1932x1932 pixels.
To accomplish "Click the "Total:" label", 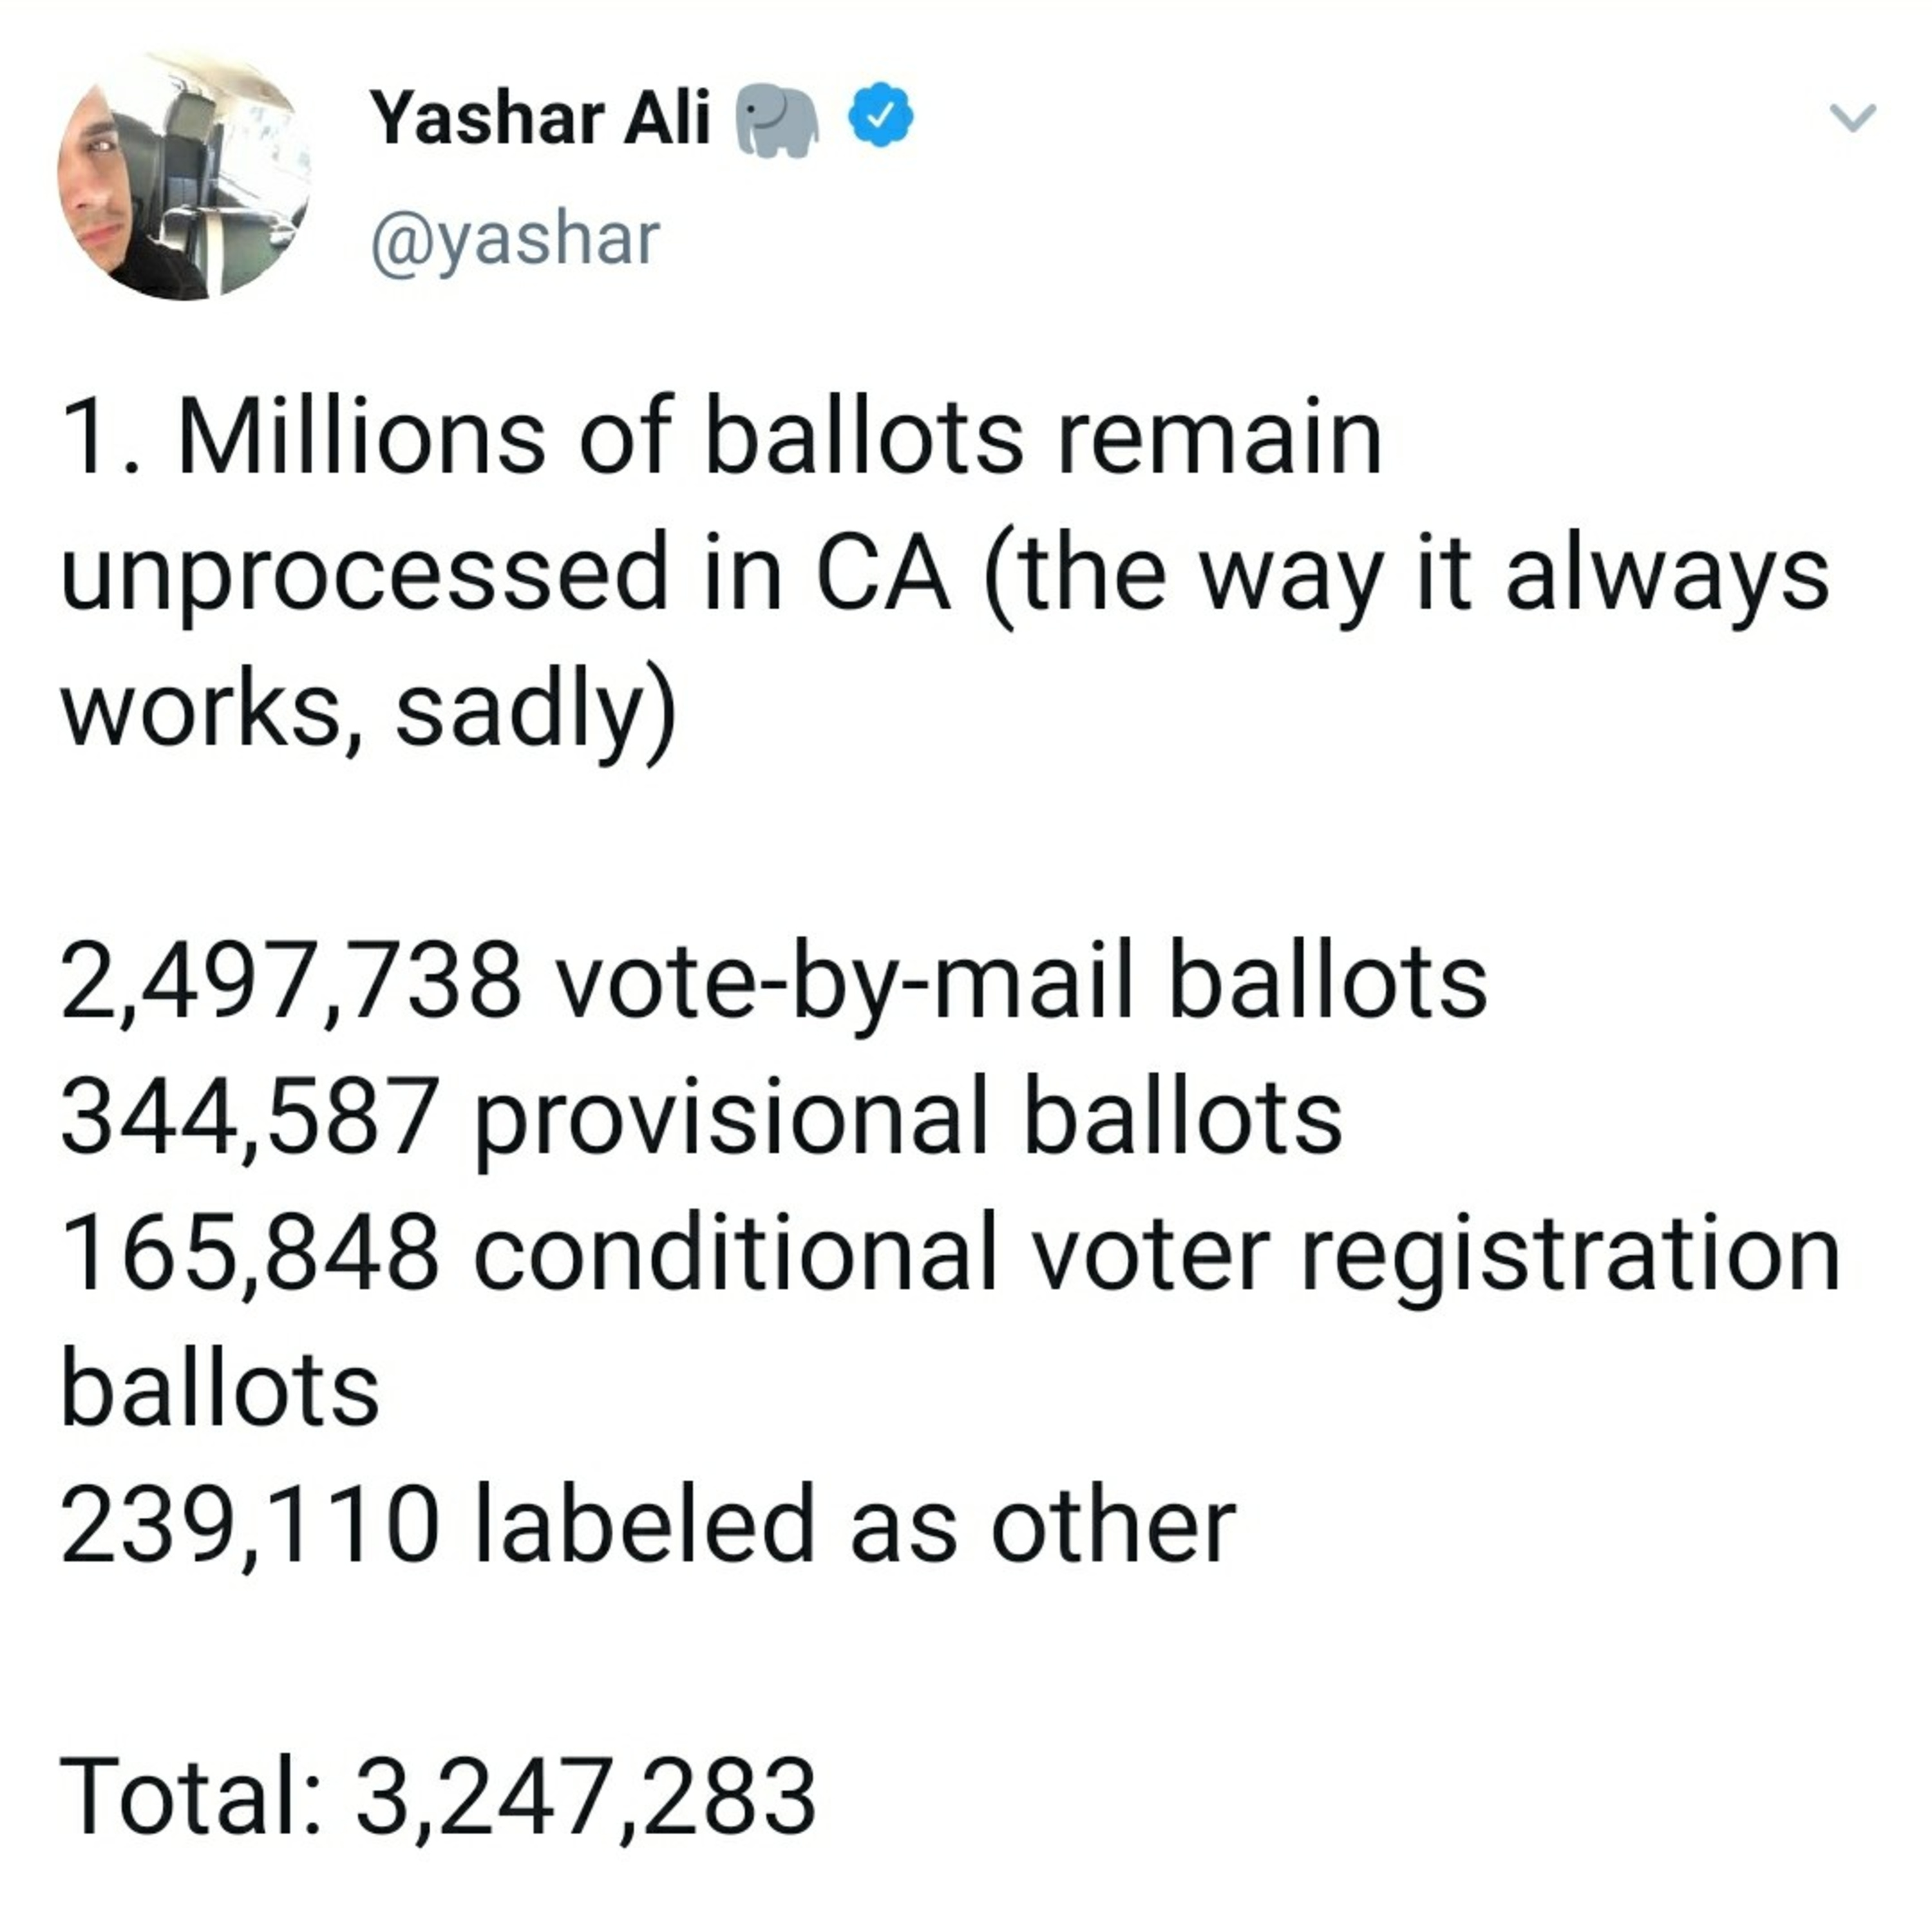I will pyautogui.click(x=190, y=1796).
